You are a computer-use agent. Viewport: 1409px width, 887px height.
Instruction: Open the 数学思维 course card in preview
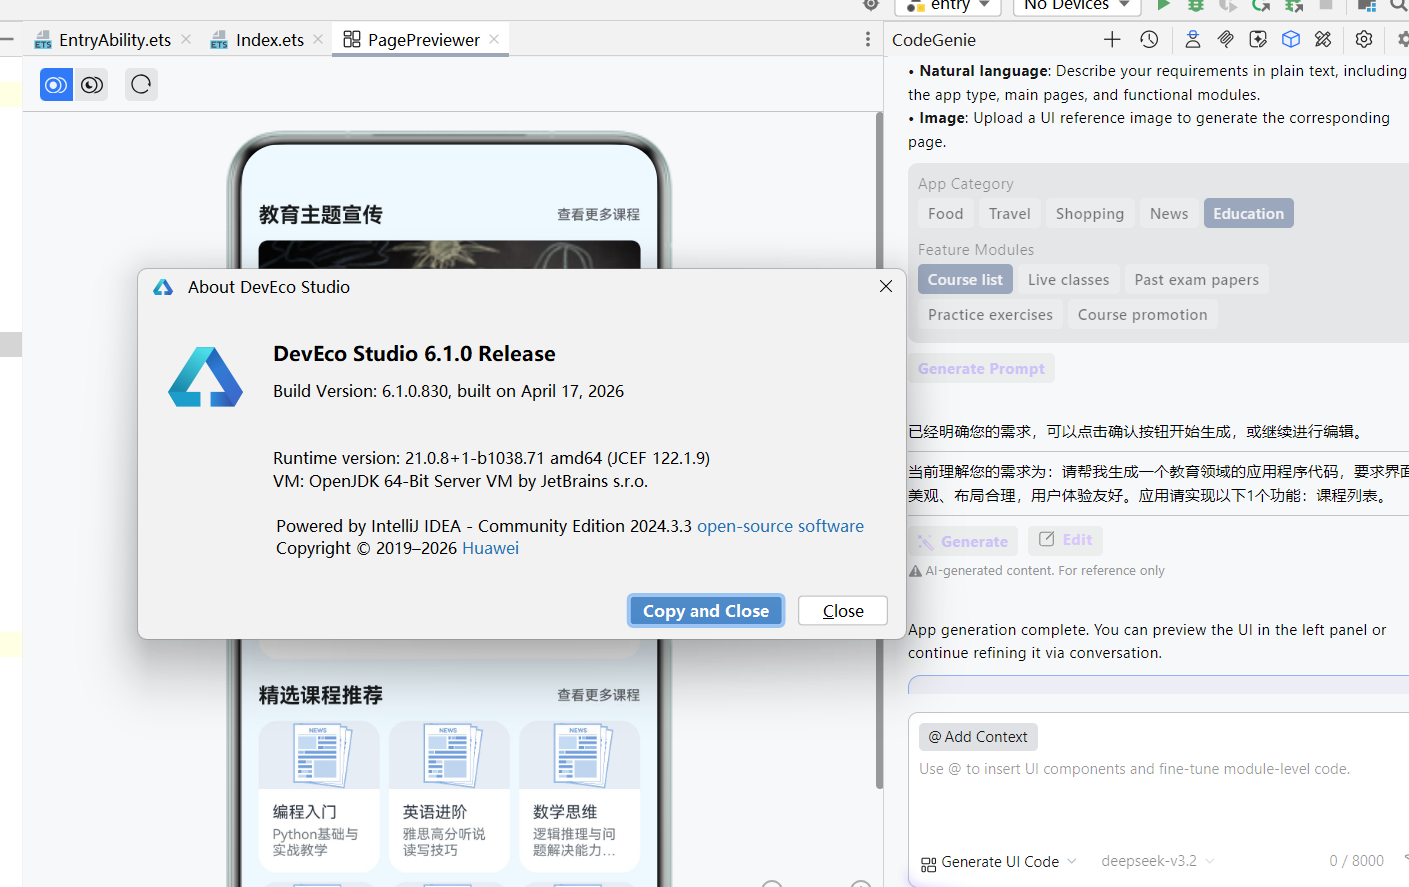[x=580, y=796]
